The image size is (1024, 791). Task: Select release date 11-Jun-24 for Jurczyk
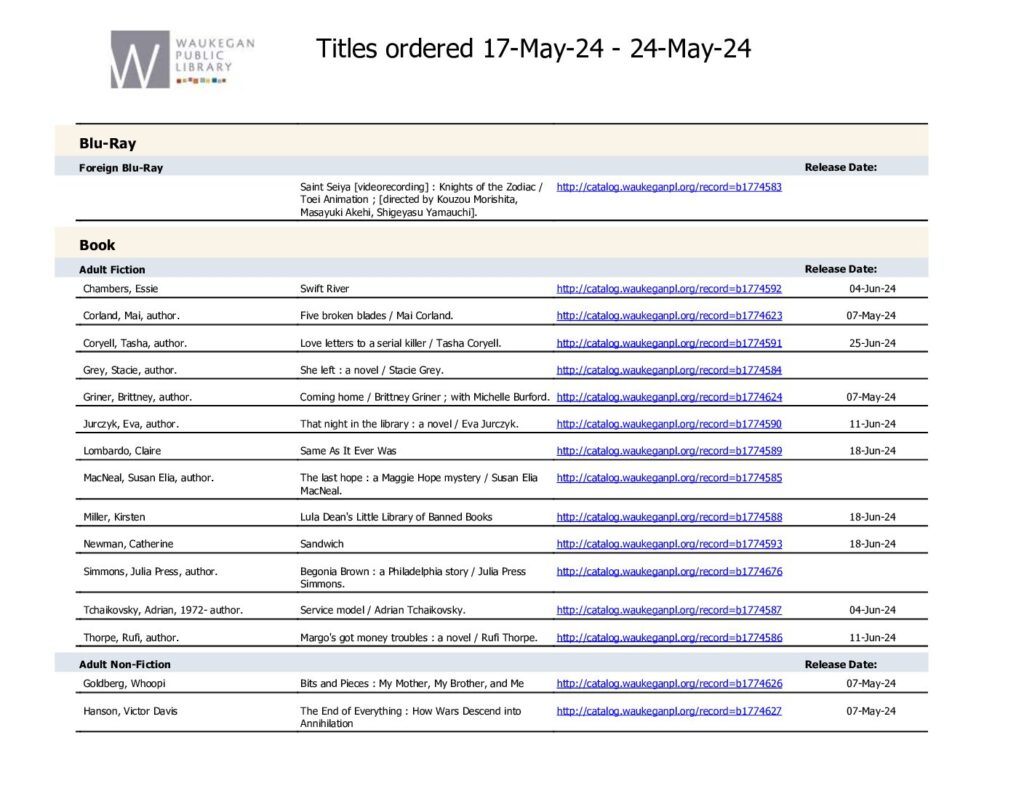tap(872, 424)
